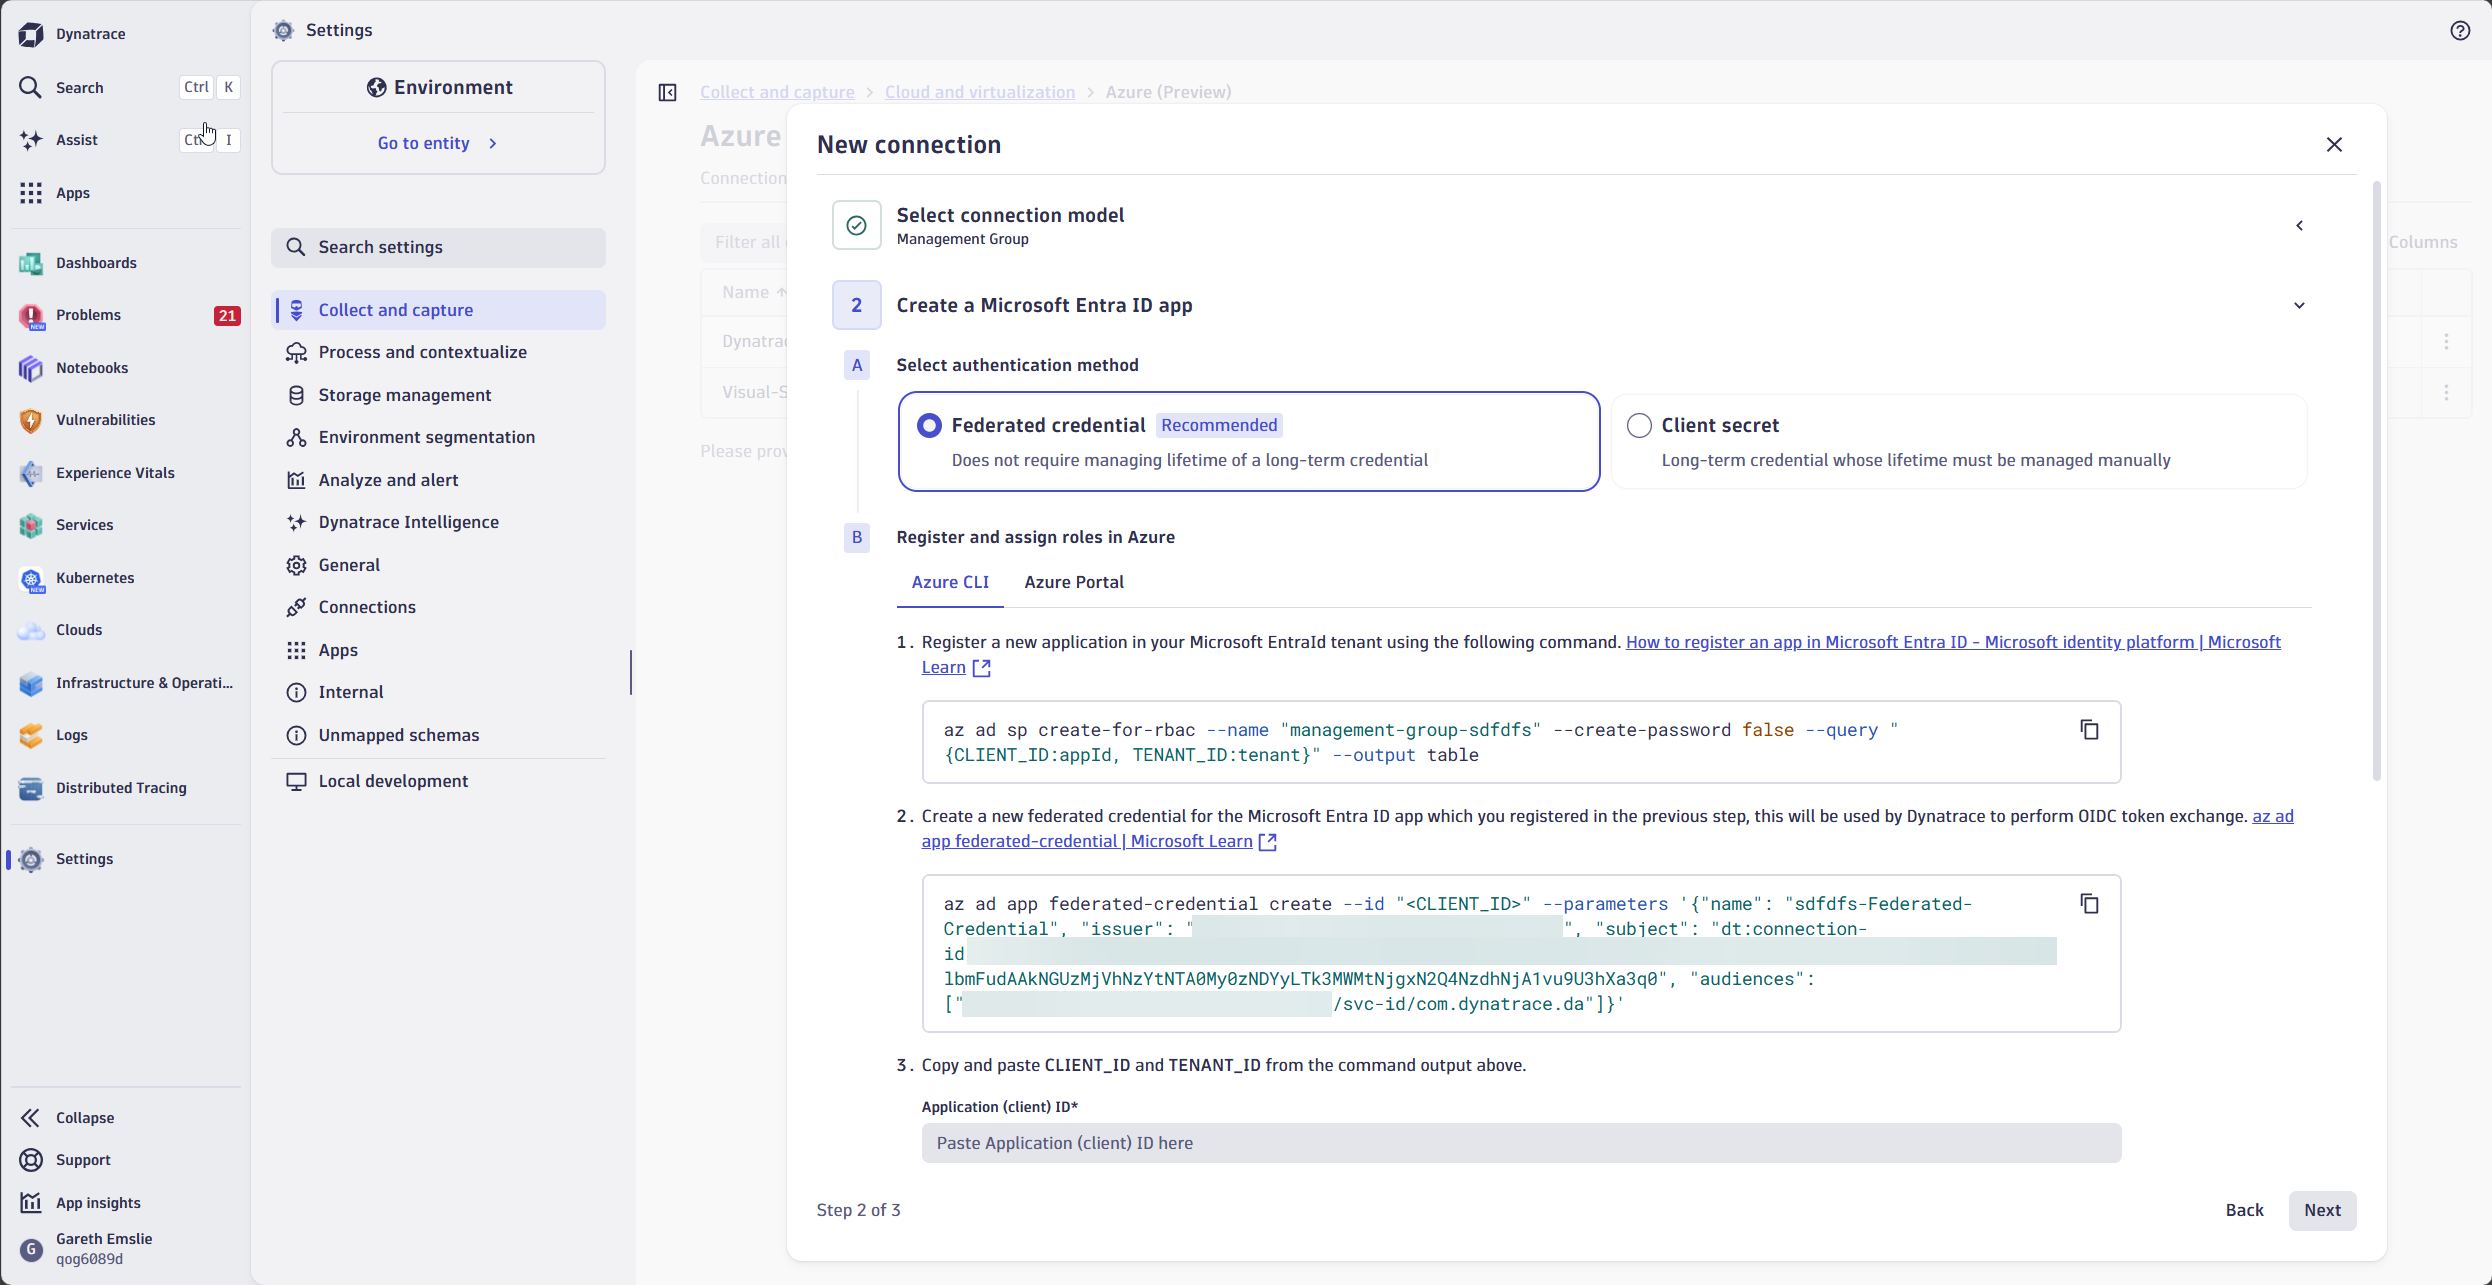Click the Search magnifier in sidebar

click(x=31, y=87)
